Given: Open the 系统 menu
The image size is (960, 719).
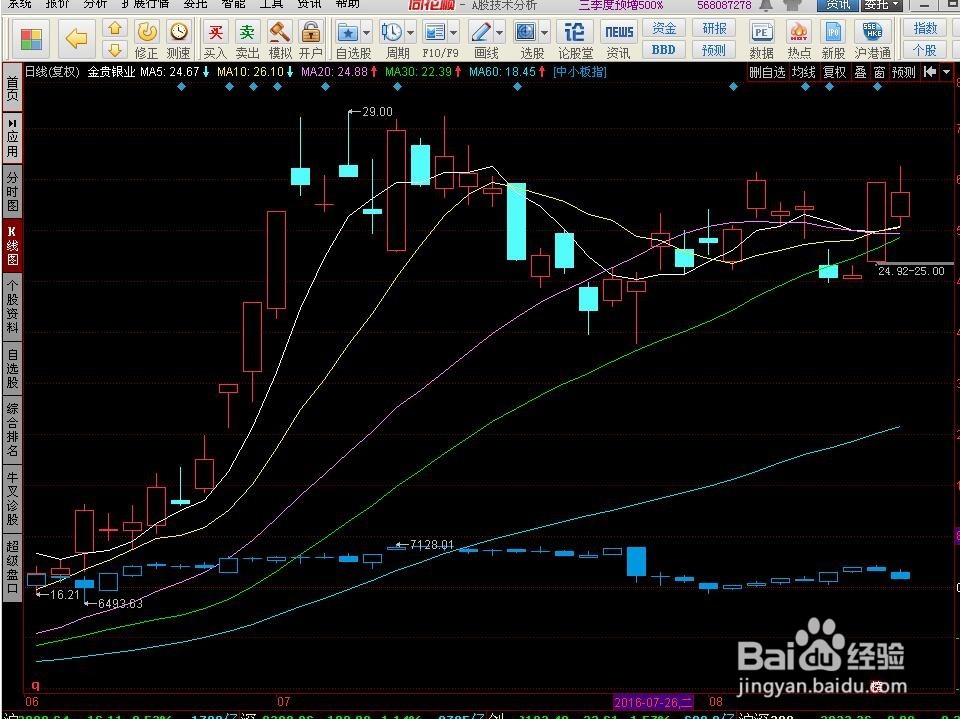Looking at the screenshot, I should click(20, 4).
